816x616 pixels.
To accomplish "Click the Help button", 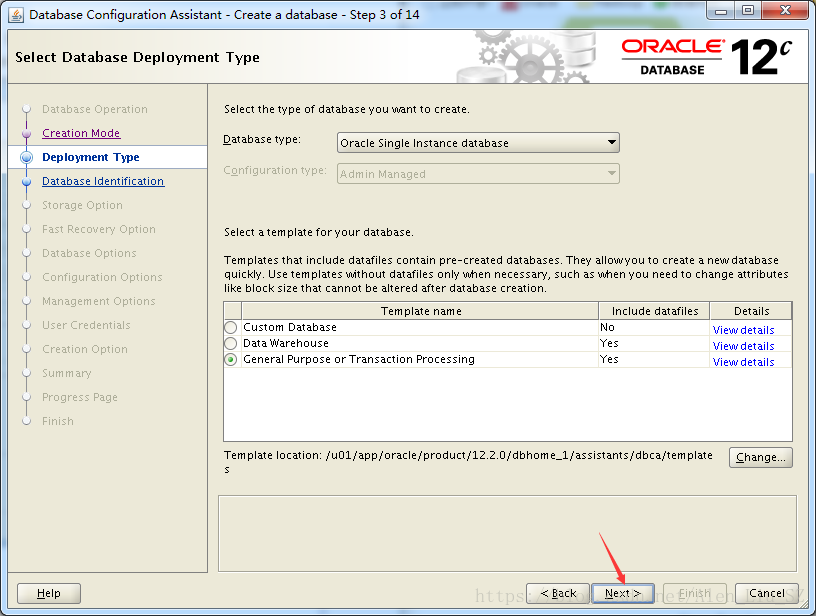I will 49,593.
